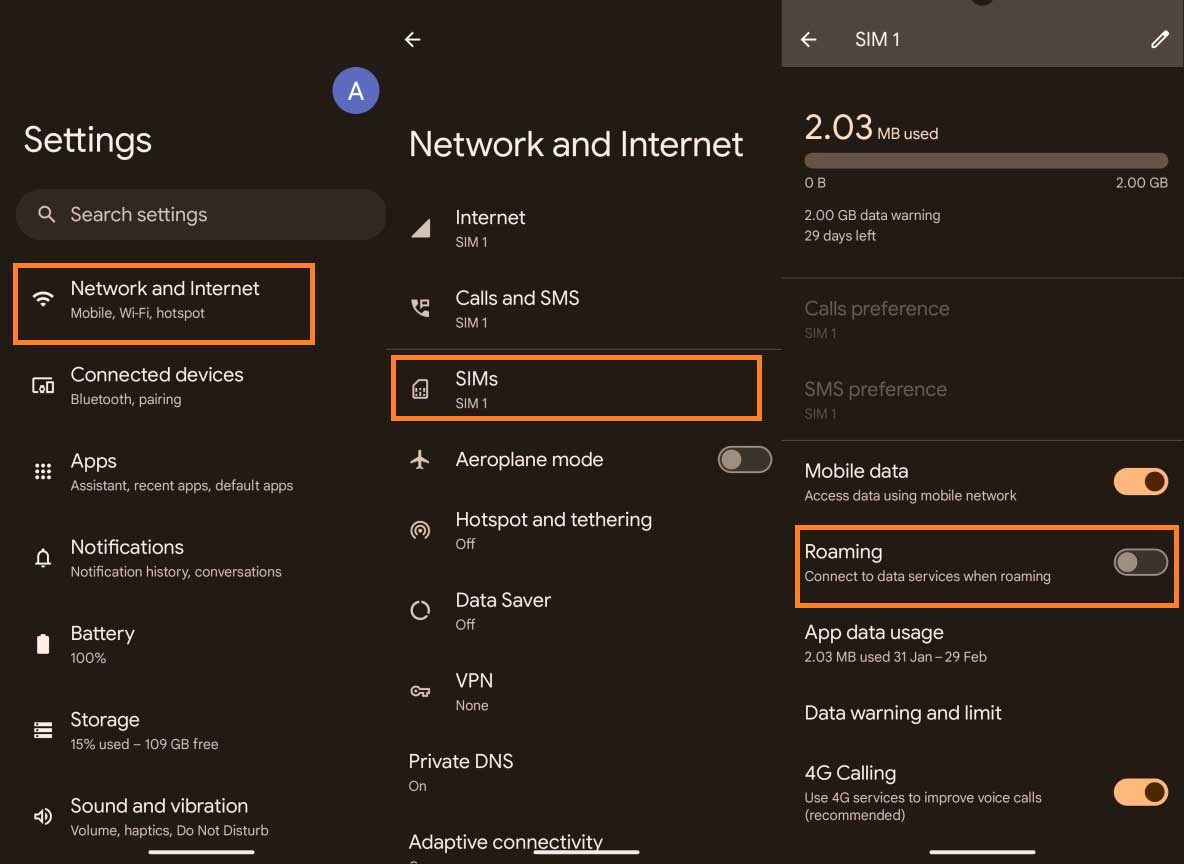Screen dimensions: 1184x864
Task: Click the VPN key icon
Action: point(420,692)
